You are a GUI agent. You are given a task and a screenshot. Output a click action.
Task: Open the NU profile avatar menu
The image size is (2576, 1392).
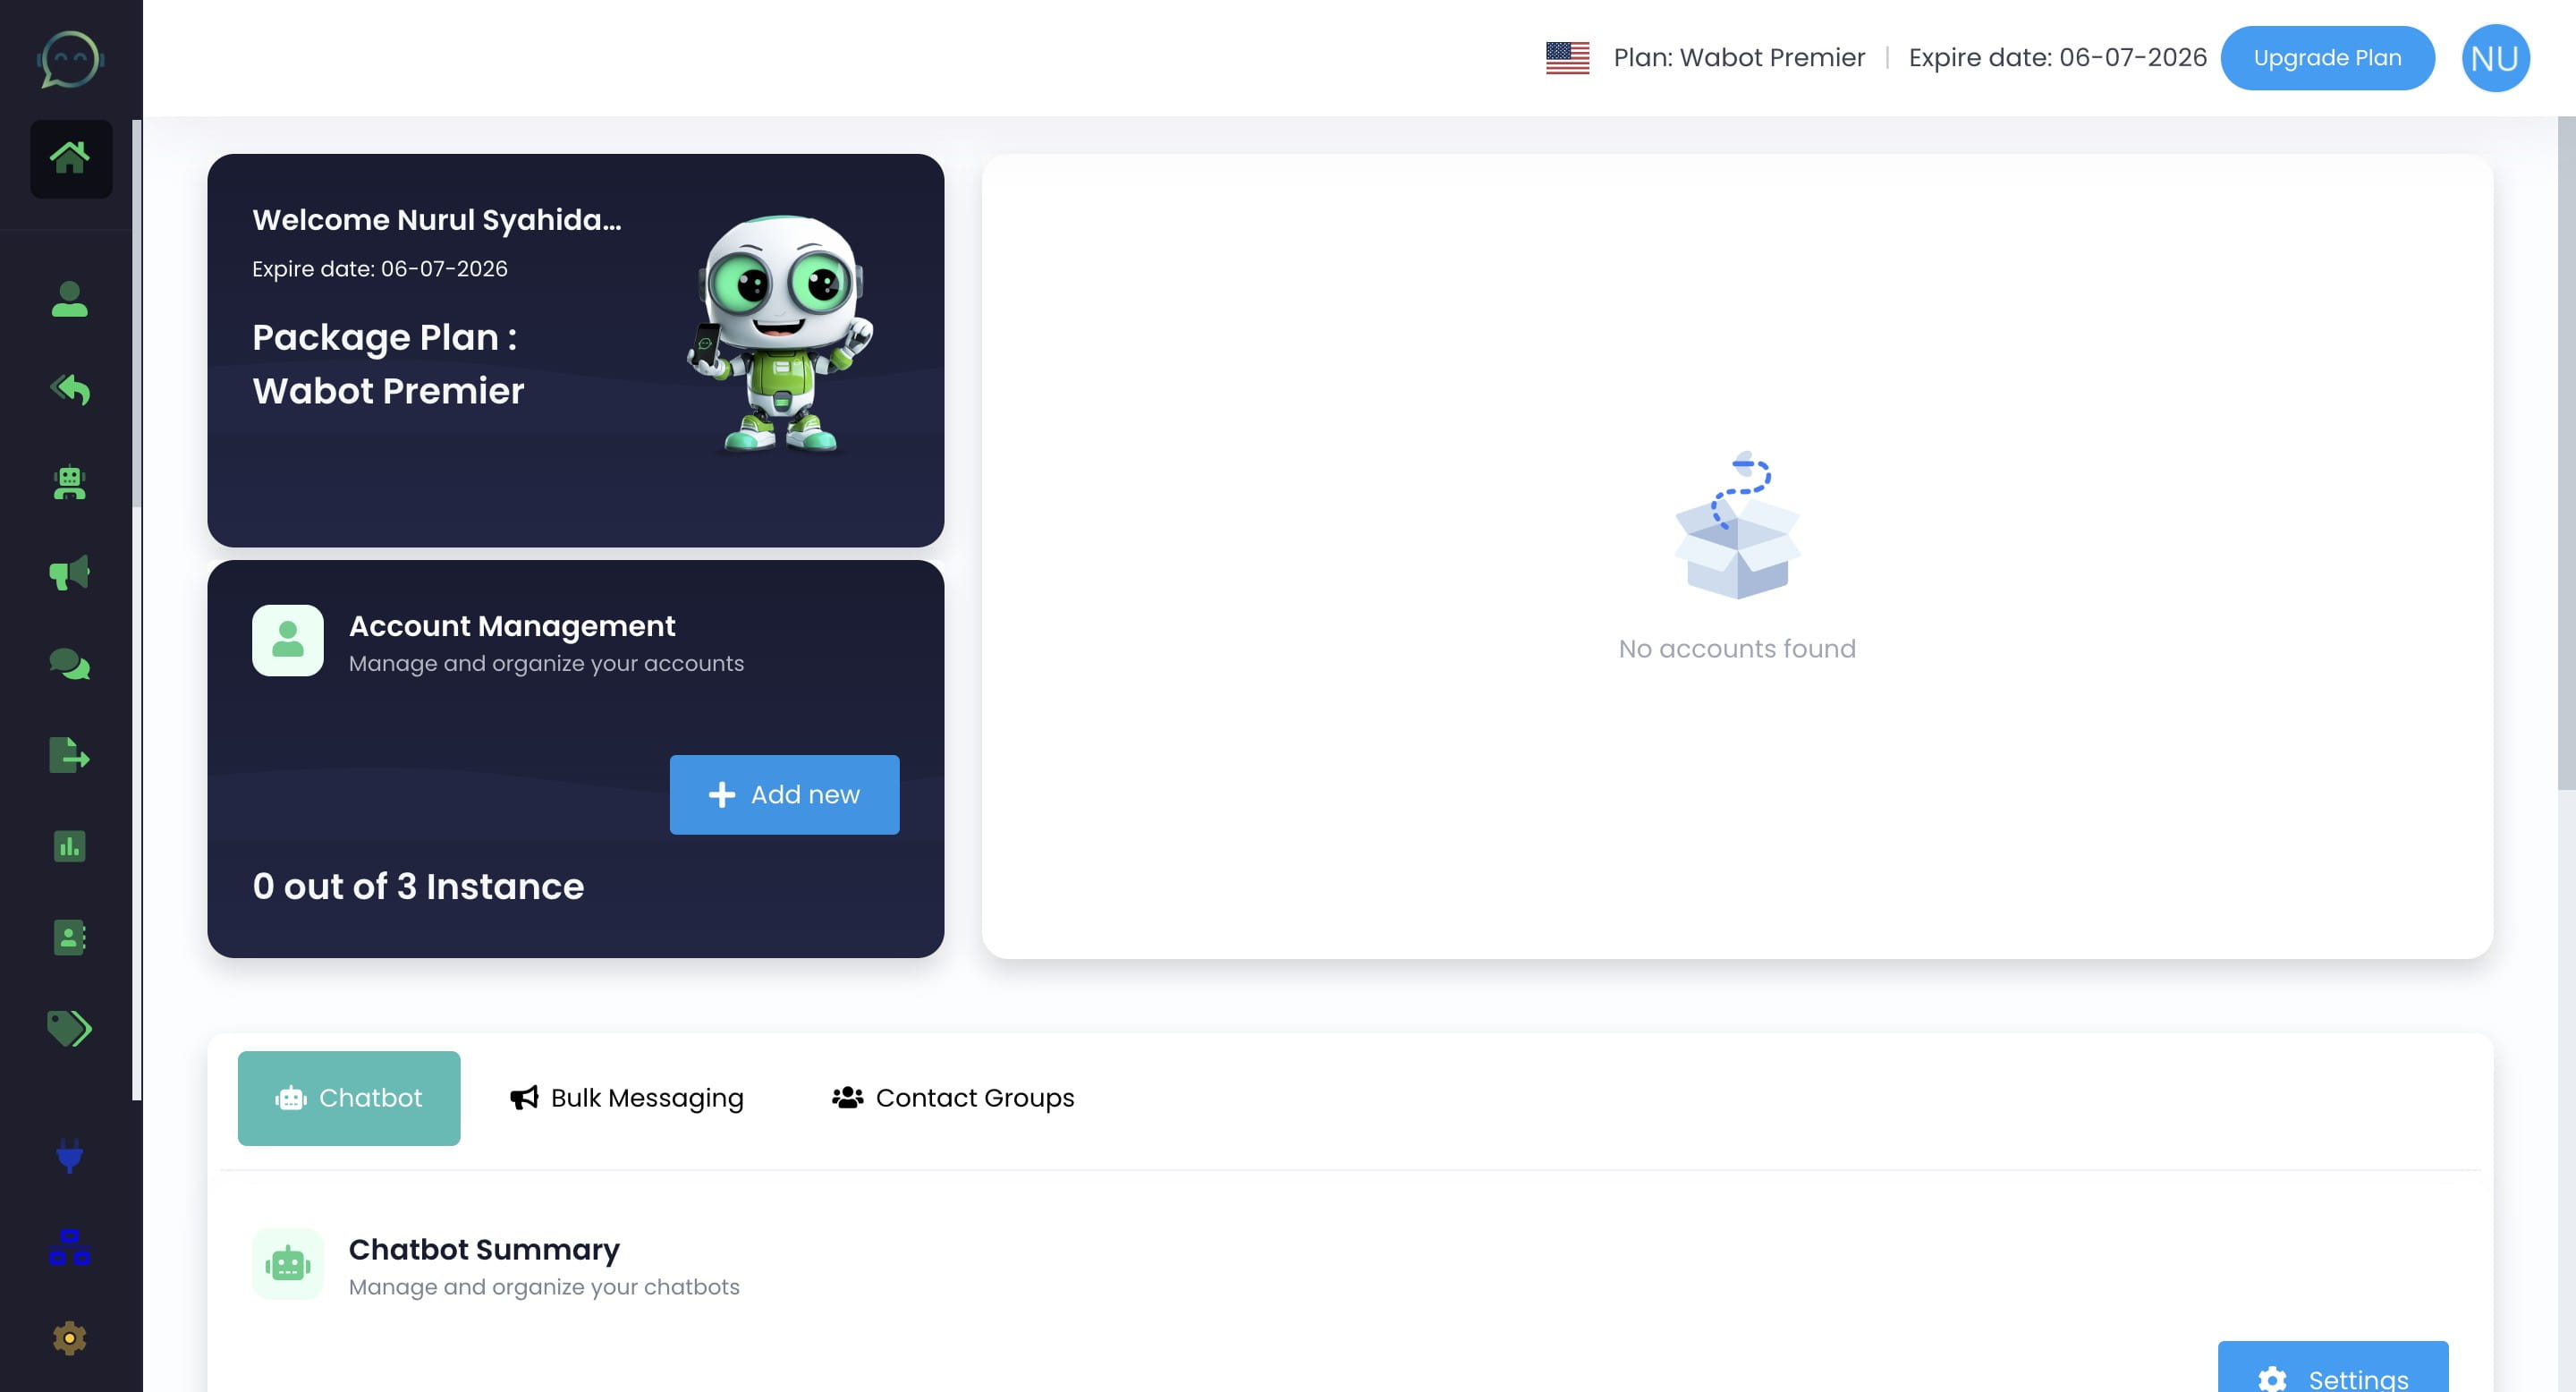click(2495, 58)
